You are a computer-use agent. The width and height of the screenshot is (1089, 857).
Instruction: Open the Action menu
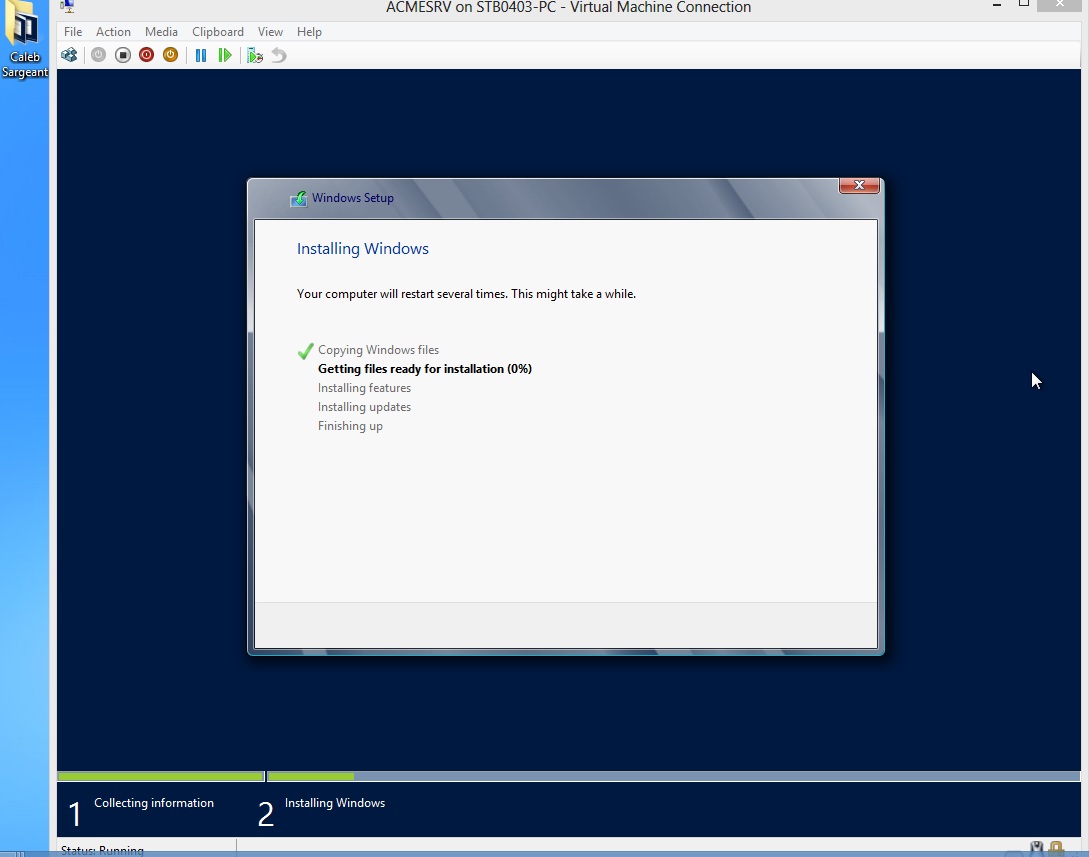(x=113, y=32)
